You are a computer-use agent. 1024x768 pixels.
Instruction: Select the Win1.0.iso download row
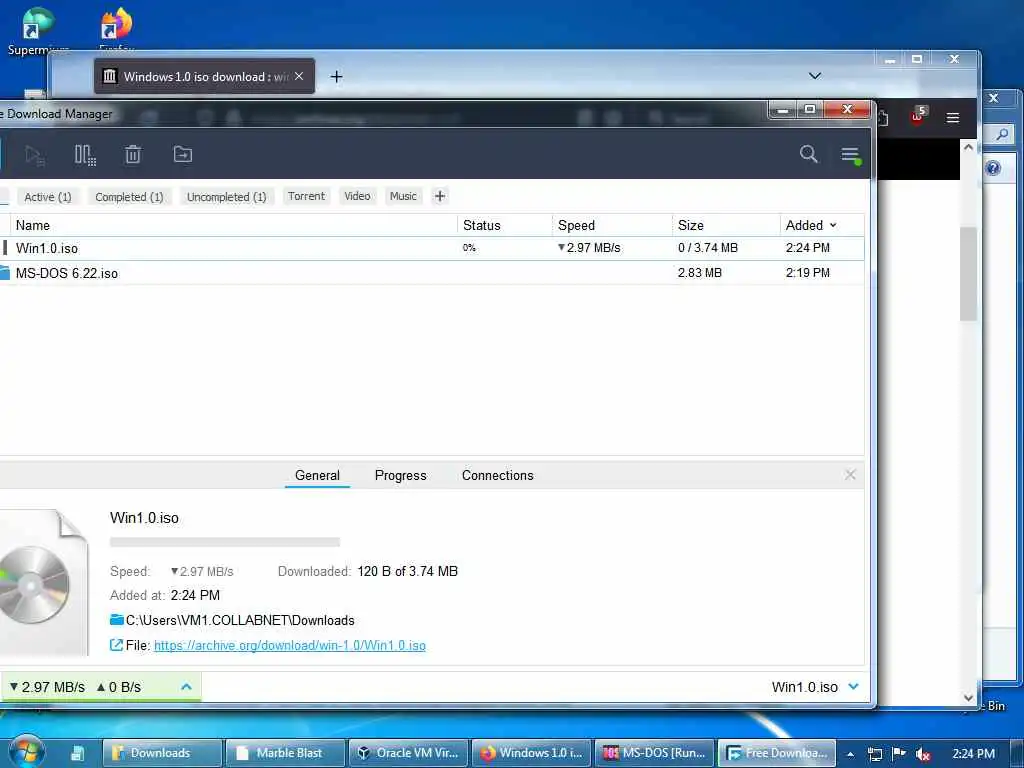(x=431, y=248)
